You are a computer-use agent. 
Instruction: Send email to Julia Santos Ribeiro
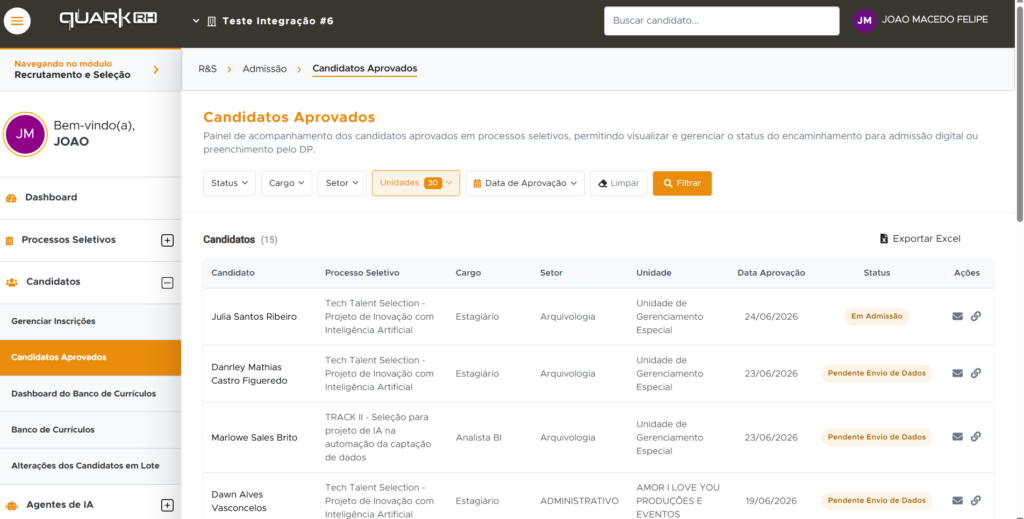957,317
